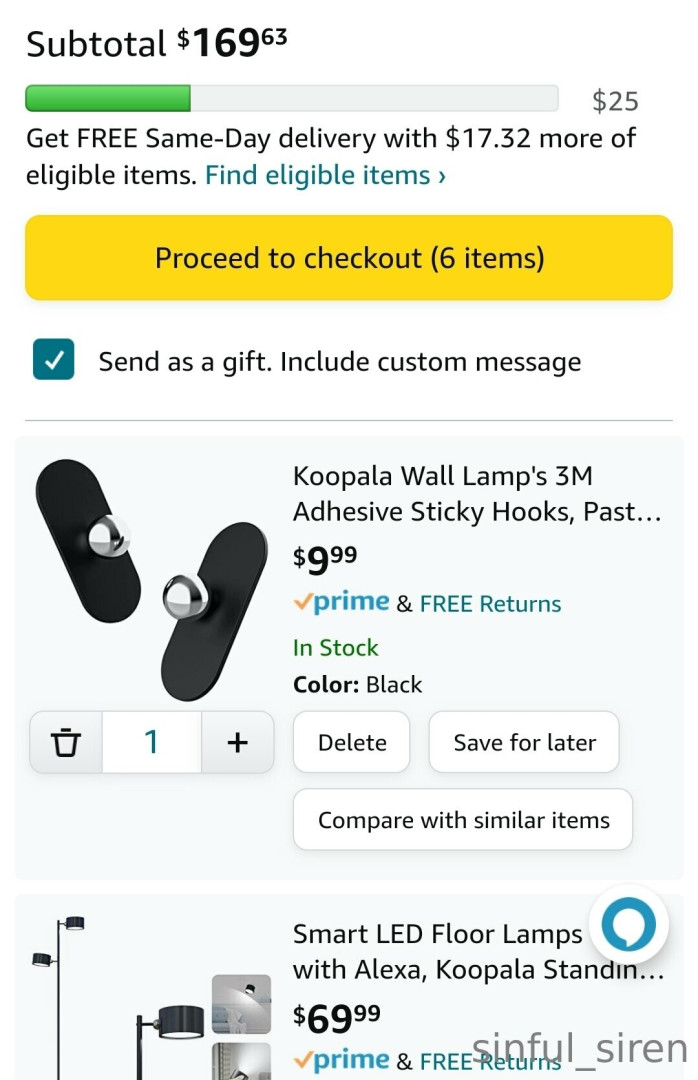Save the sticky hooks for later
Viewport: 698px width, 1080px height.
pos(524,742)
